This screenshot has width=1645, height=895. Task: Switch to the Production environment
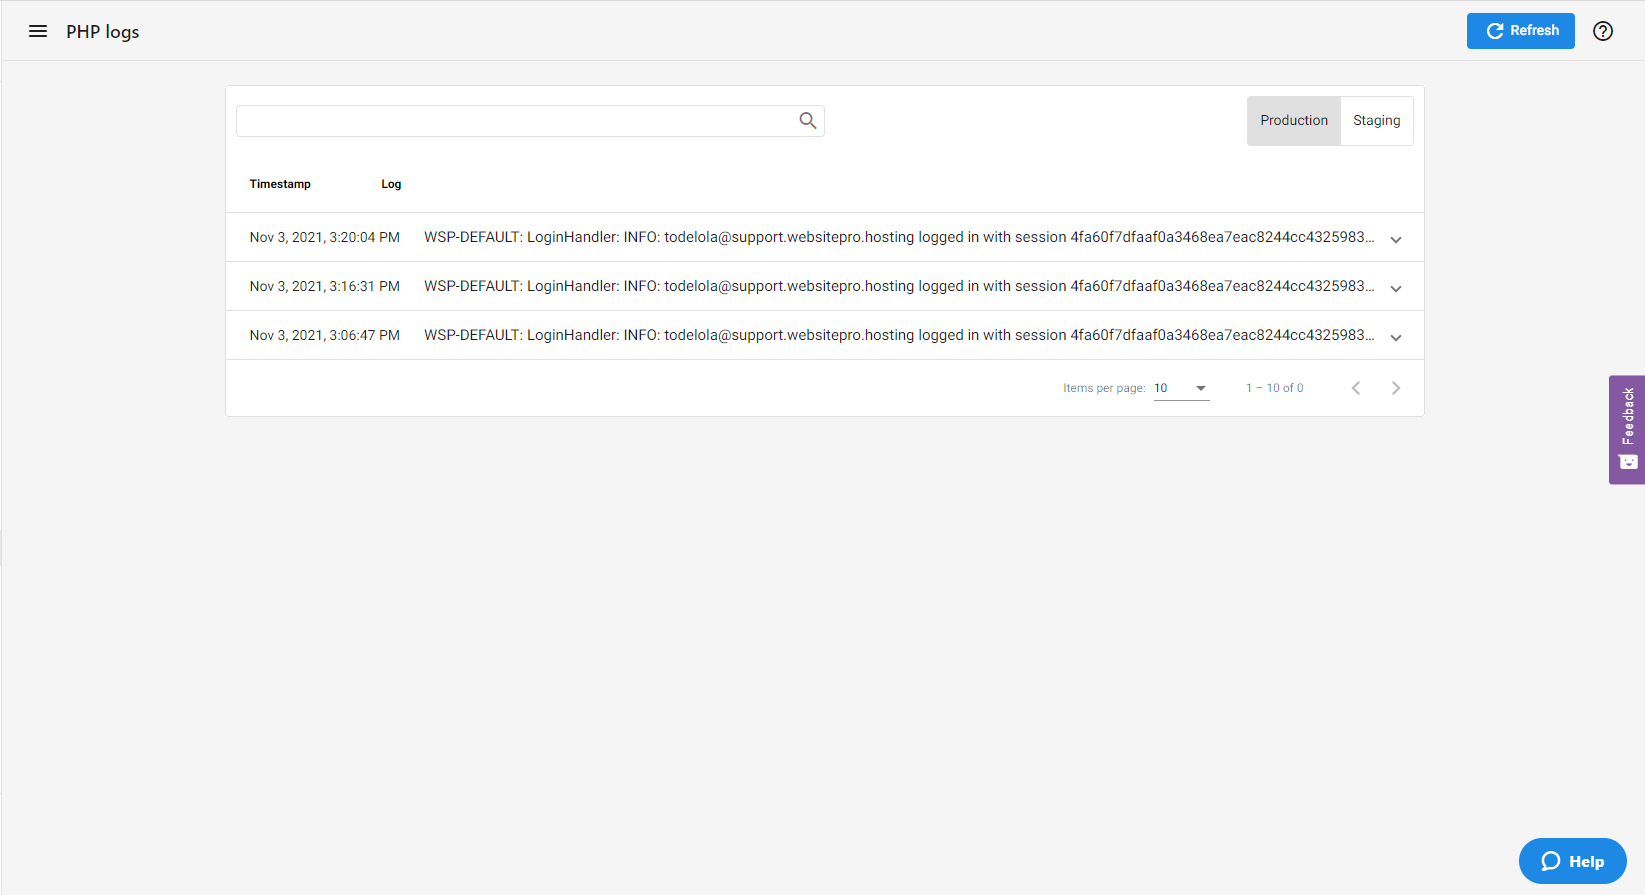1294,121
